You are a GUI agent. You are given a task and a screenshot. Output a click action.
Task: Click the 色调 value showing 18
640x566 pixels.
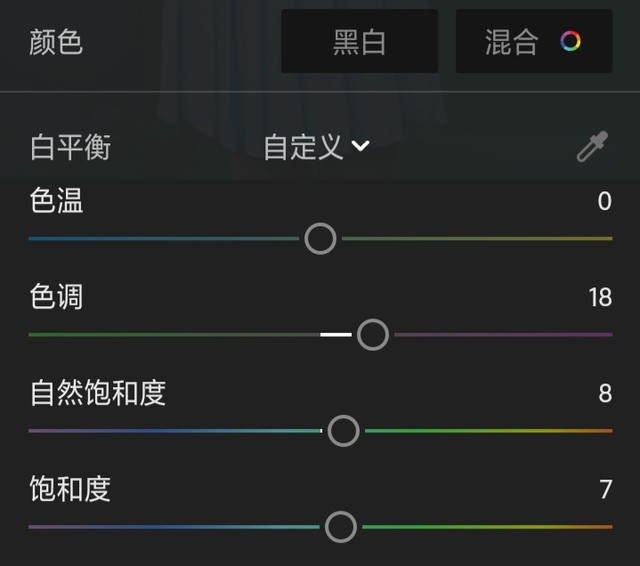[600, 298]
